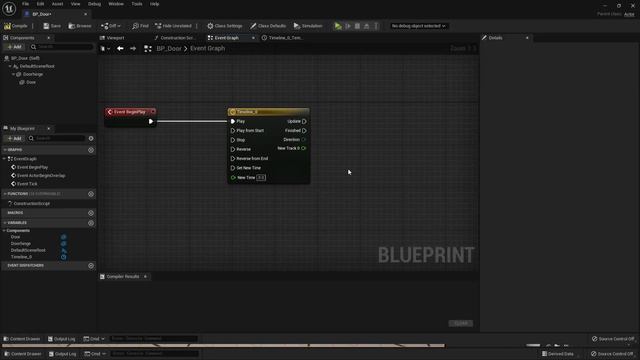The width and height of the screenshot is (640, 360).
Task: Open the debug object selector dropdown
Action: 418,26
